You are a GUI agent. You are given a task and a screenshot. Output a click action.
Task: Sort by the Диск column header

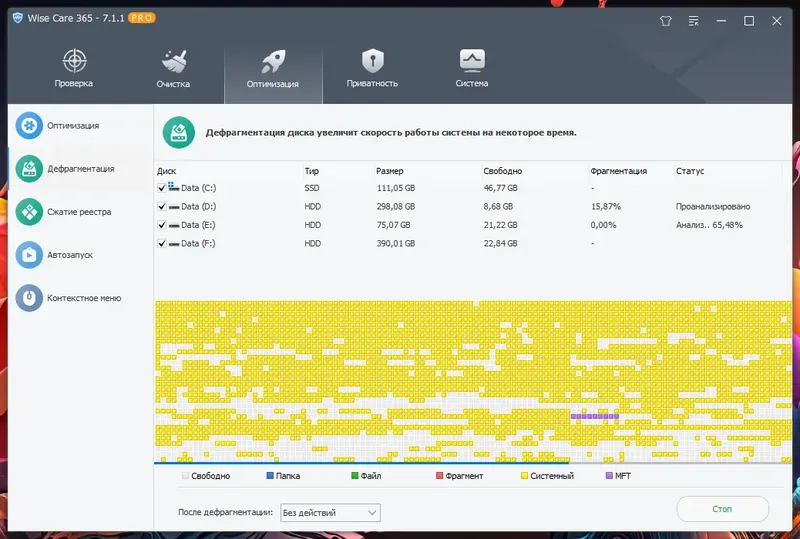167,171
